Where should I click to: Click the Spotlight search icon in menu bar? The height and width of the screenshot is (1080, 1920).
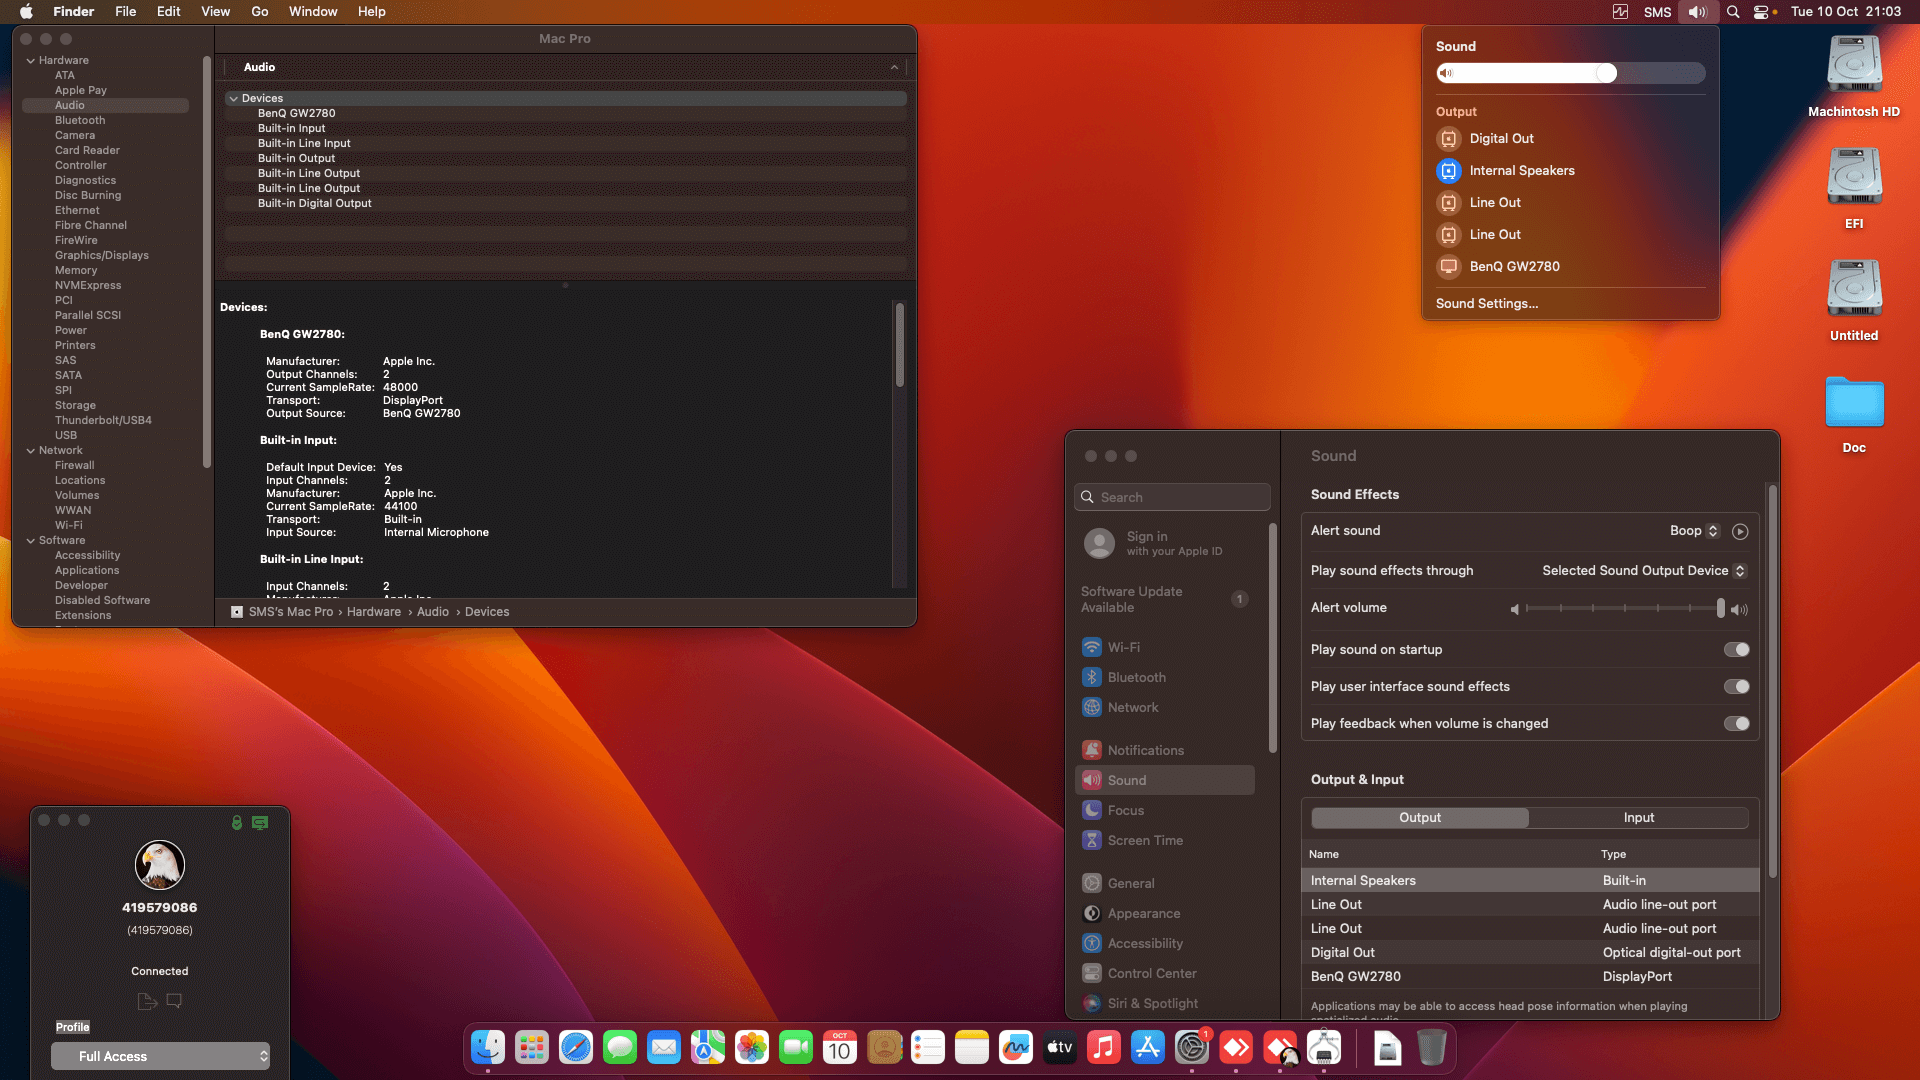[1731, 11]
